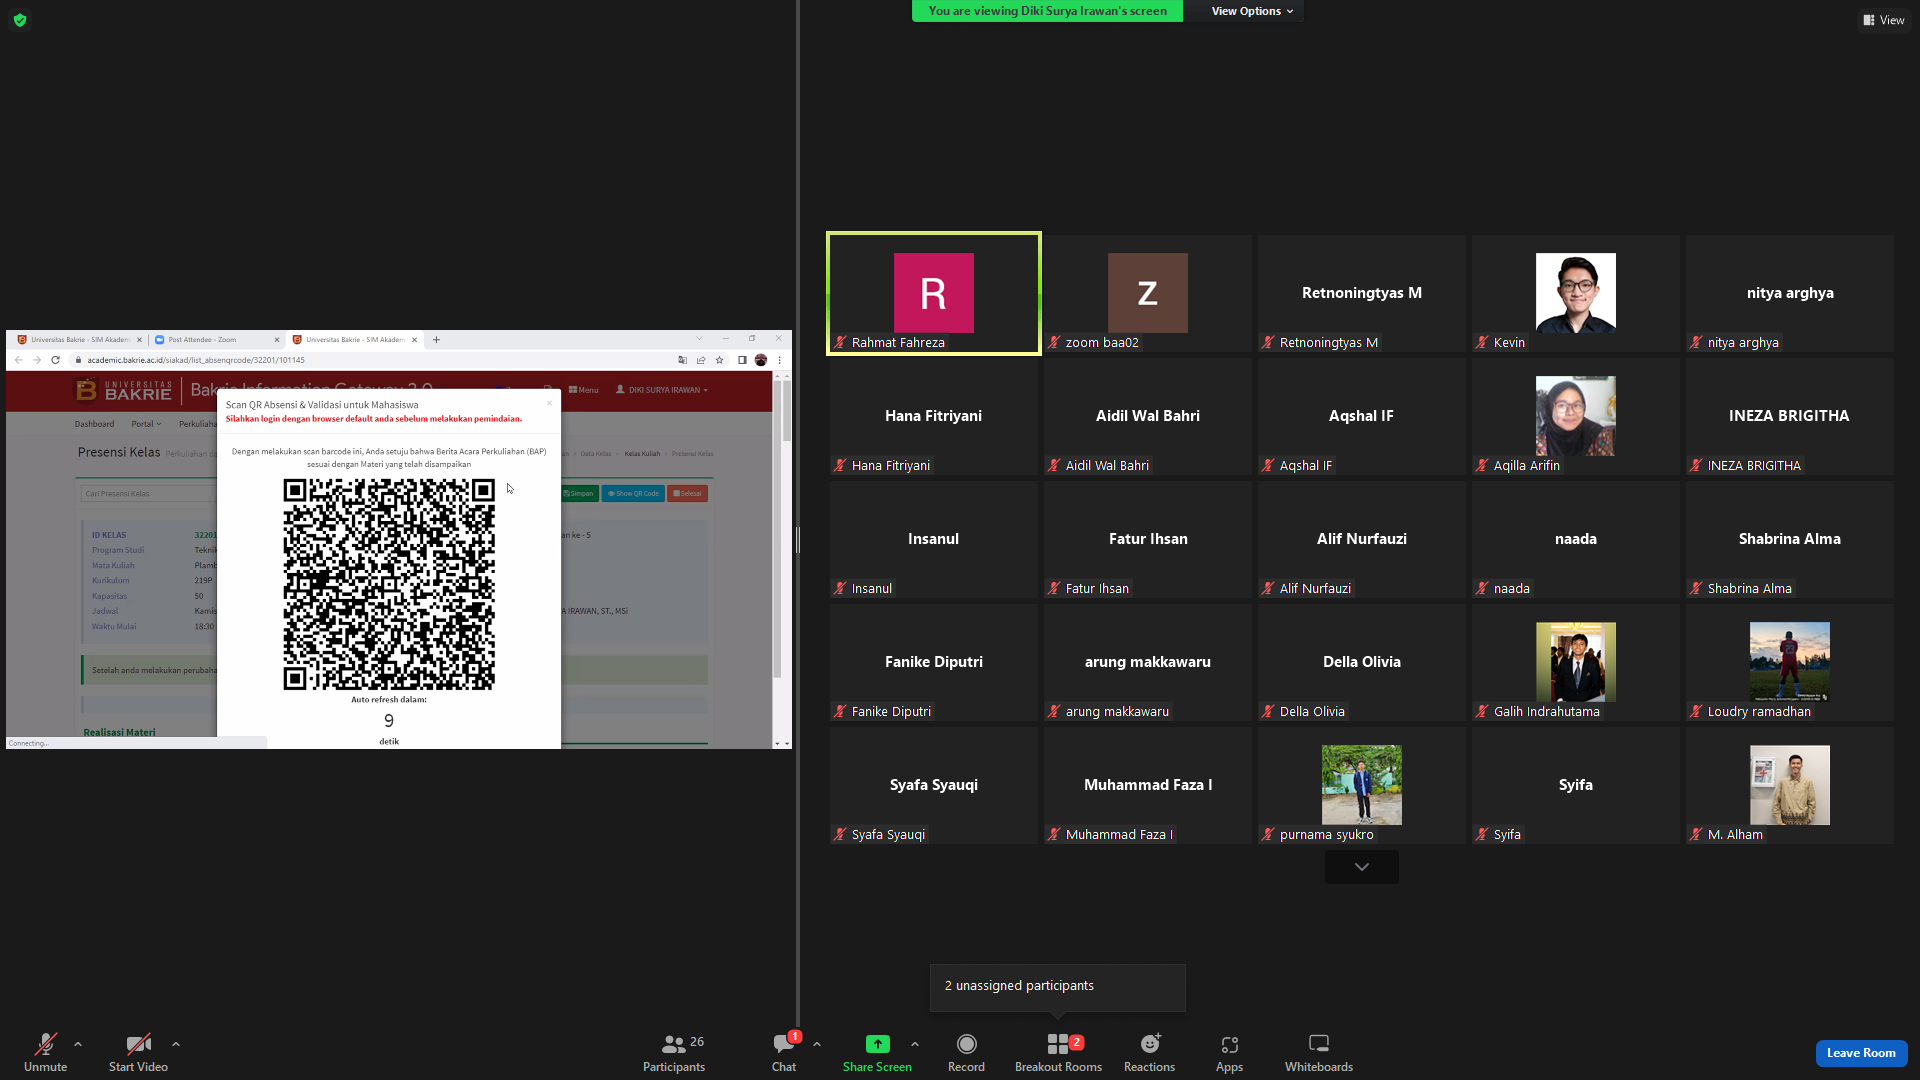Open the Chat panel
The image size is (1920, 1080).
[784, 1052]
